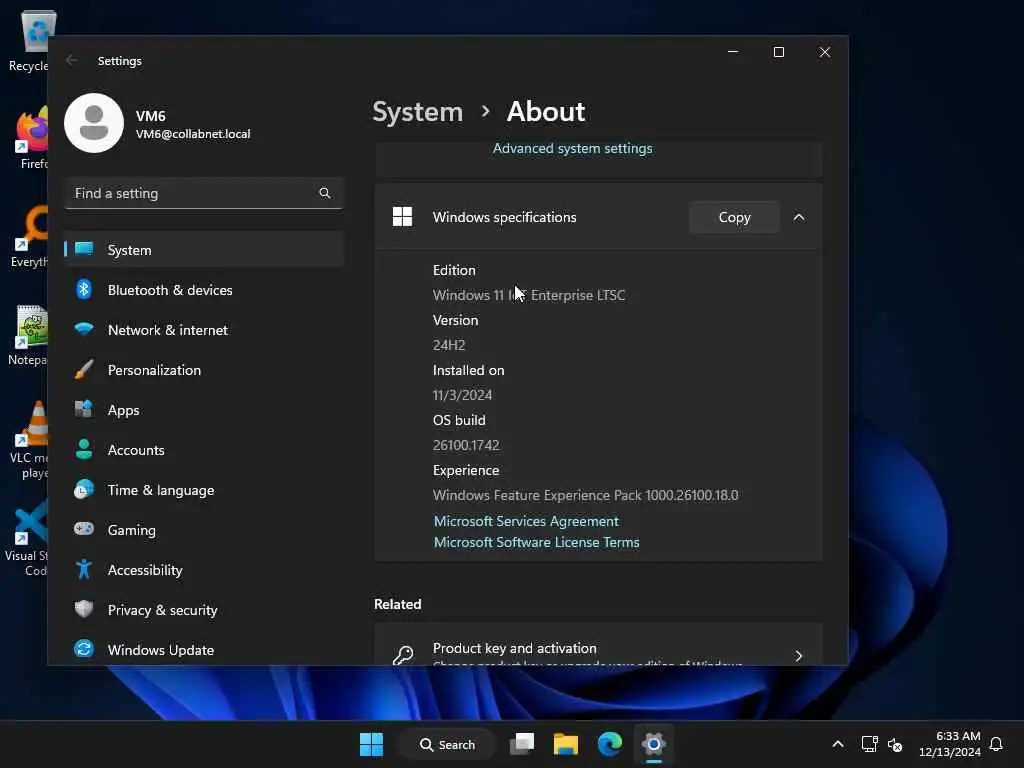Screen dimensions: 1024x768
Task: Click the Settings gear in taskbar
Action: click(x=653, y=744)
